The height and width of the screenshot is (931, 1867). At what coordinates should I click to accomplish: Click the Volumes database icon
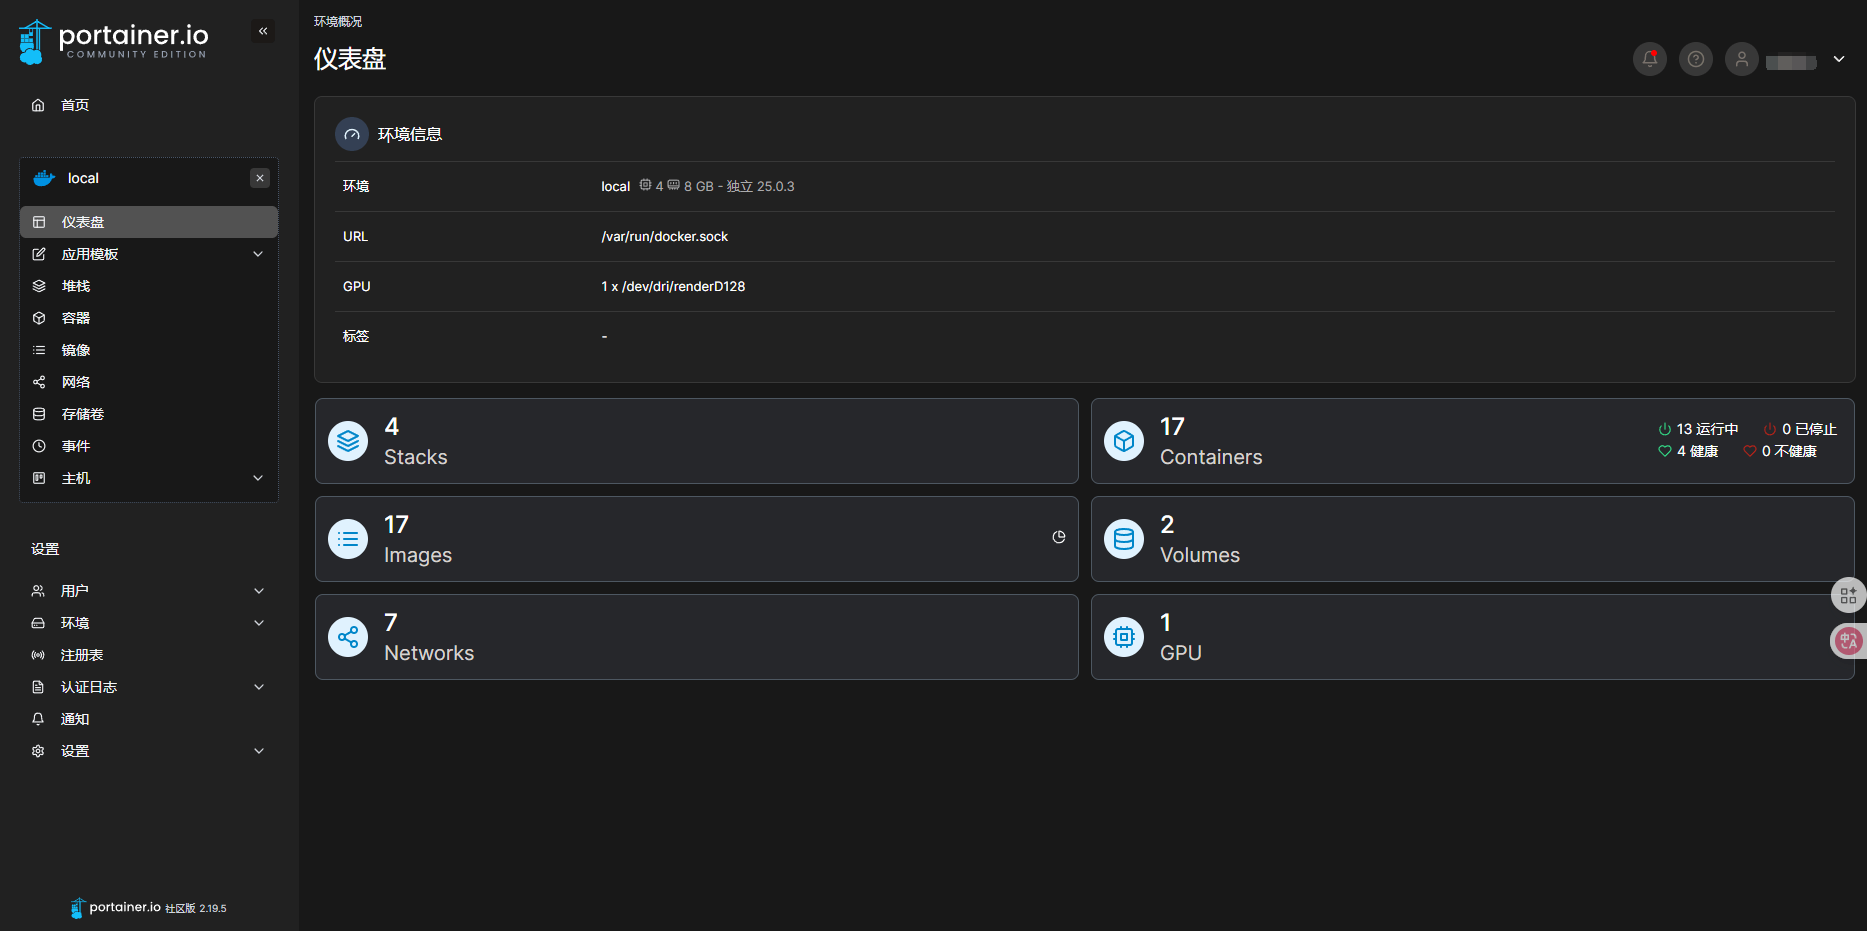(1123, 539)
